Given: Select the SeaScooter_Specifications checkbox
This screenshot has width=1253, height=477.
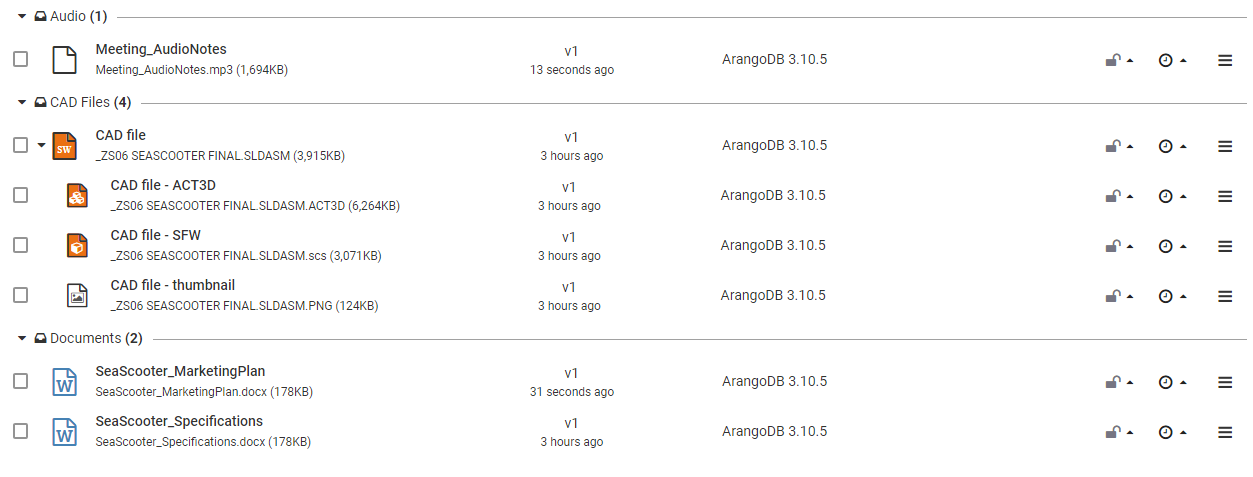Looking at the screenshot, I should tap(20, 431).
